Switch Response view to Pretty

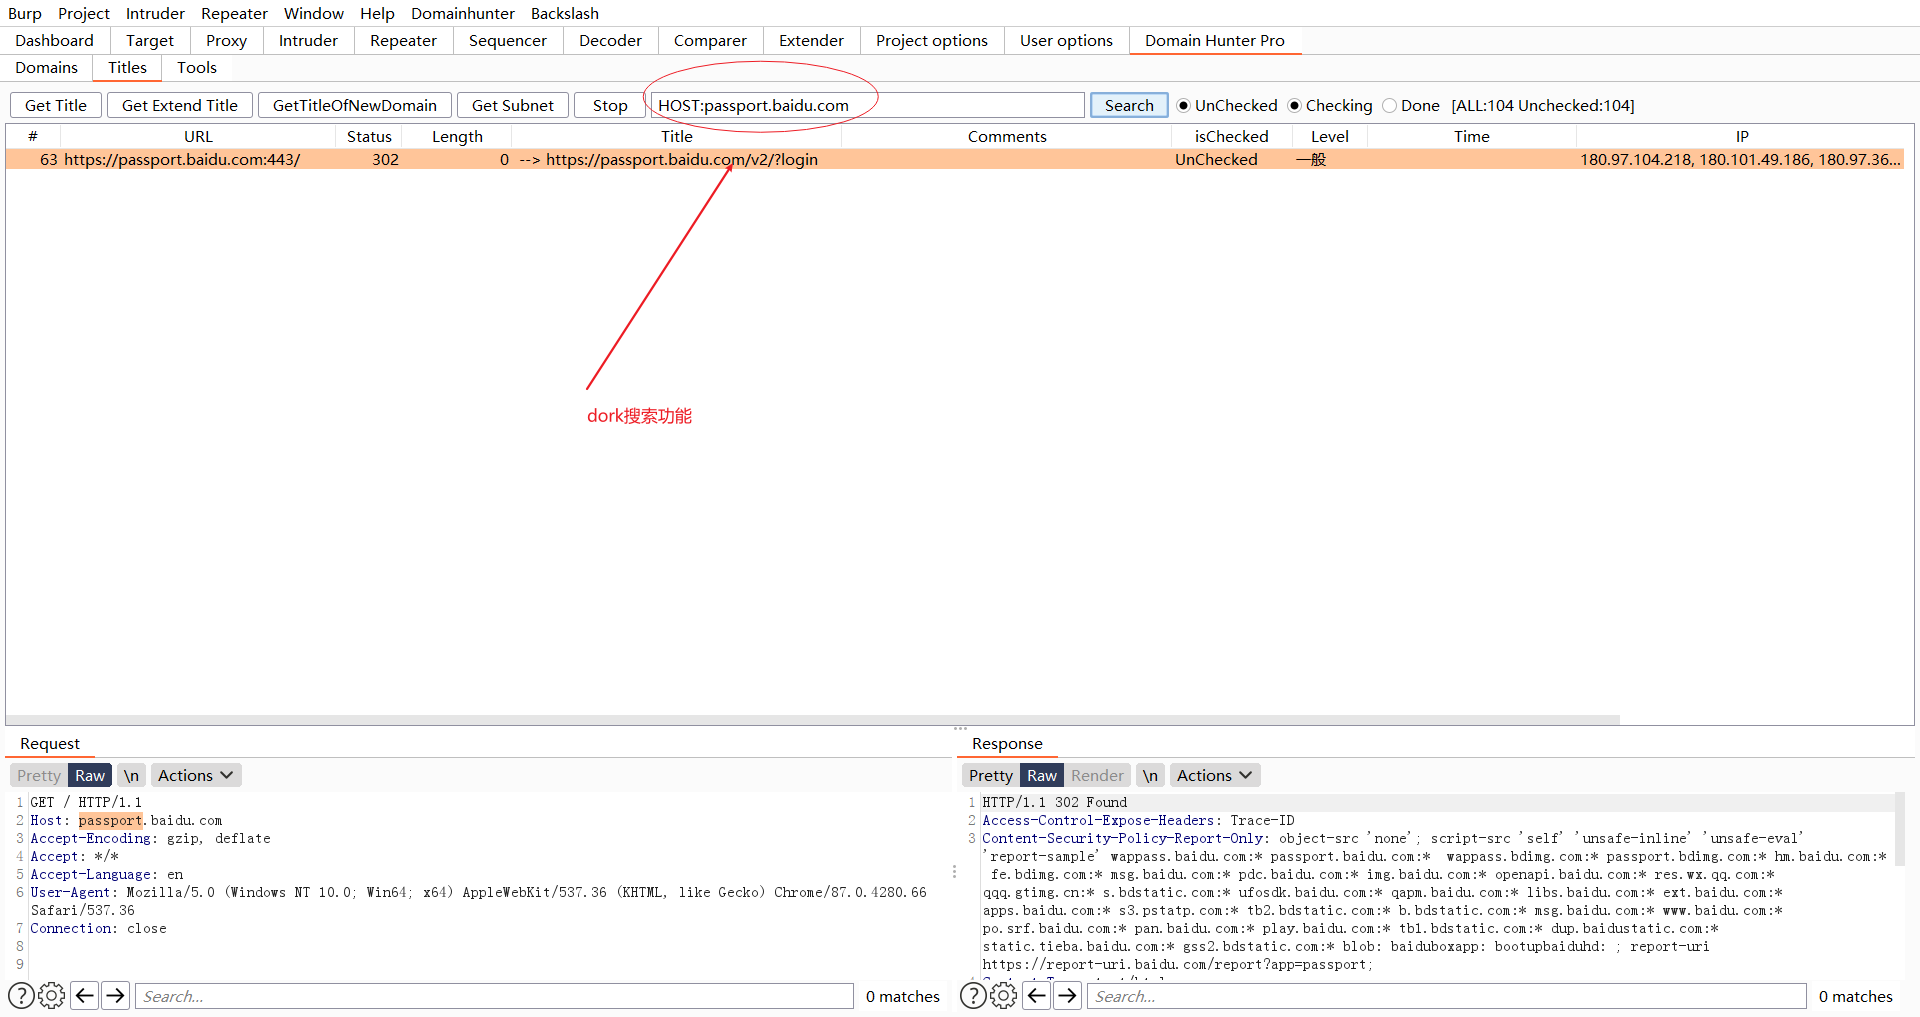click(991, 775)
